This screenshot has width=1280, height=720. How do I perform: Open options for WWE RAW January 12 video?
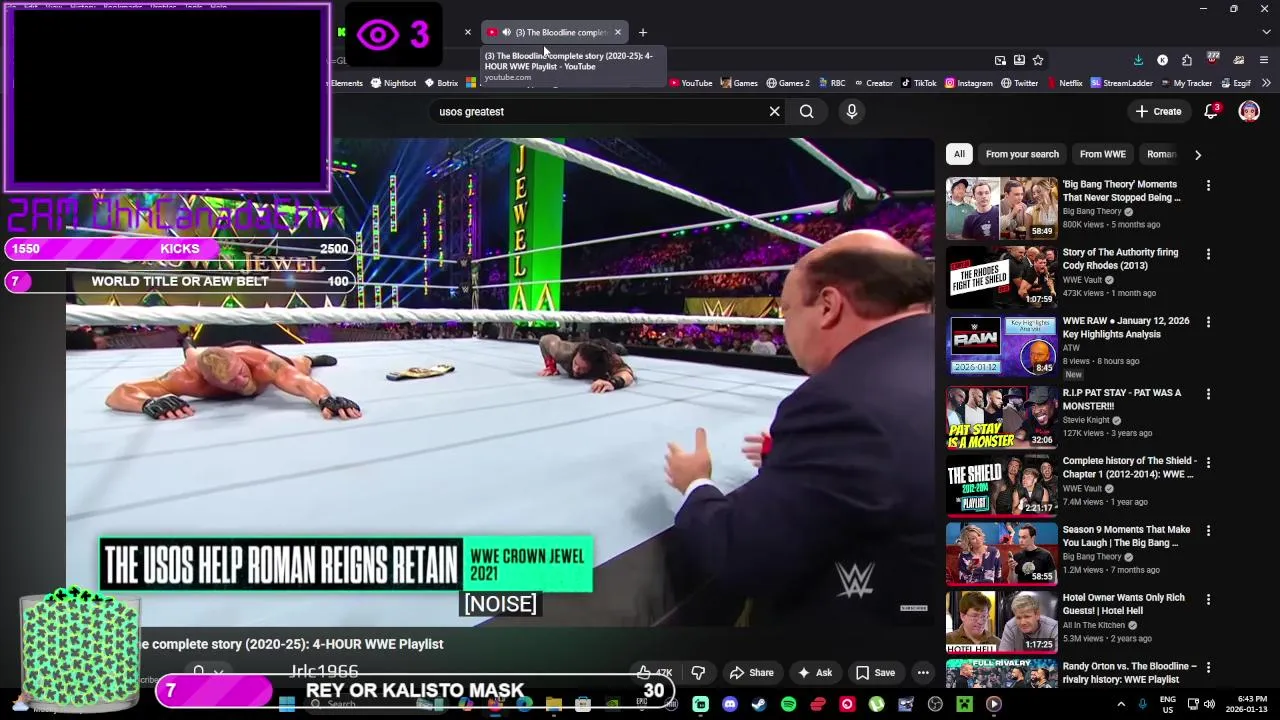(x=1208, y=322)
